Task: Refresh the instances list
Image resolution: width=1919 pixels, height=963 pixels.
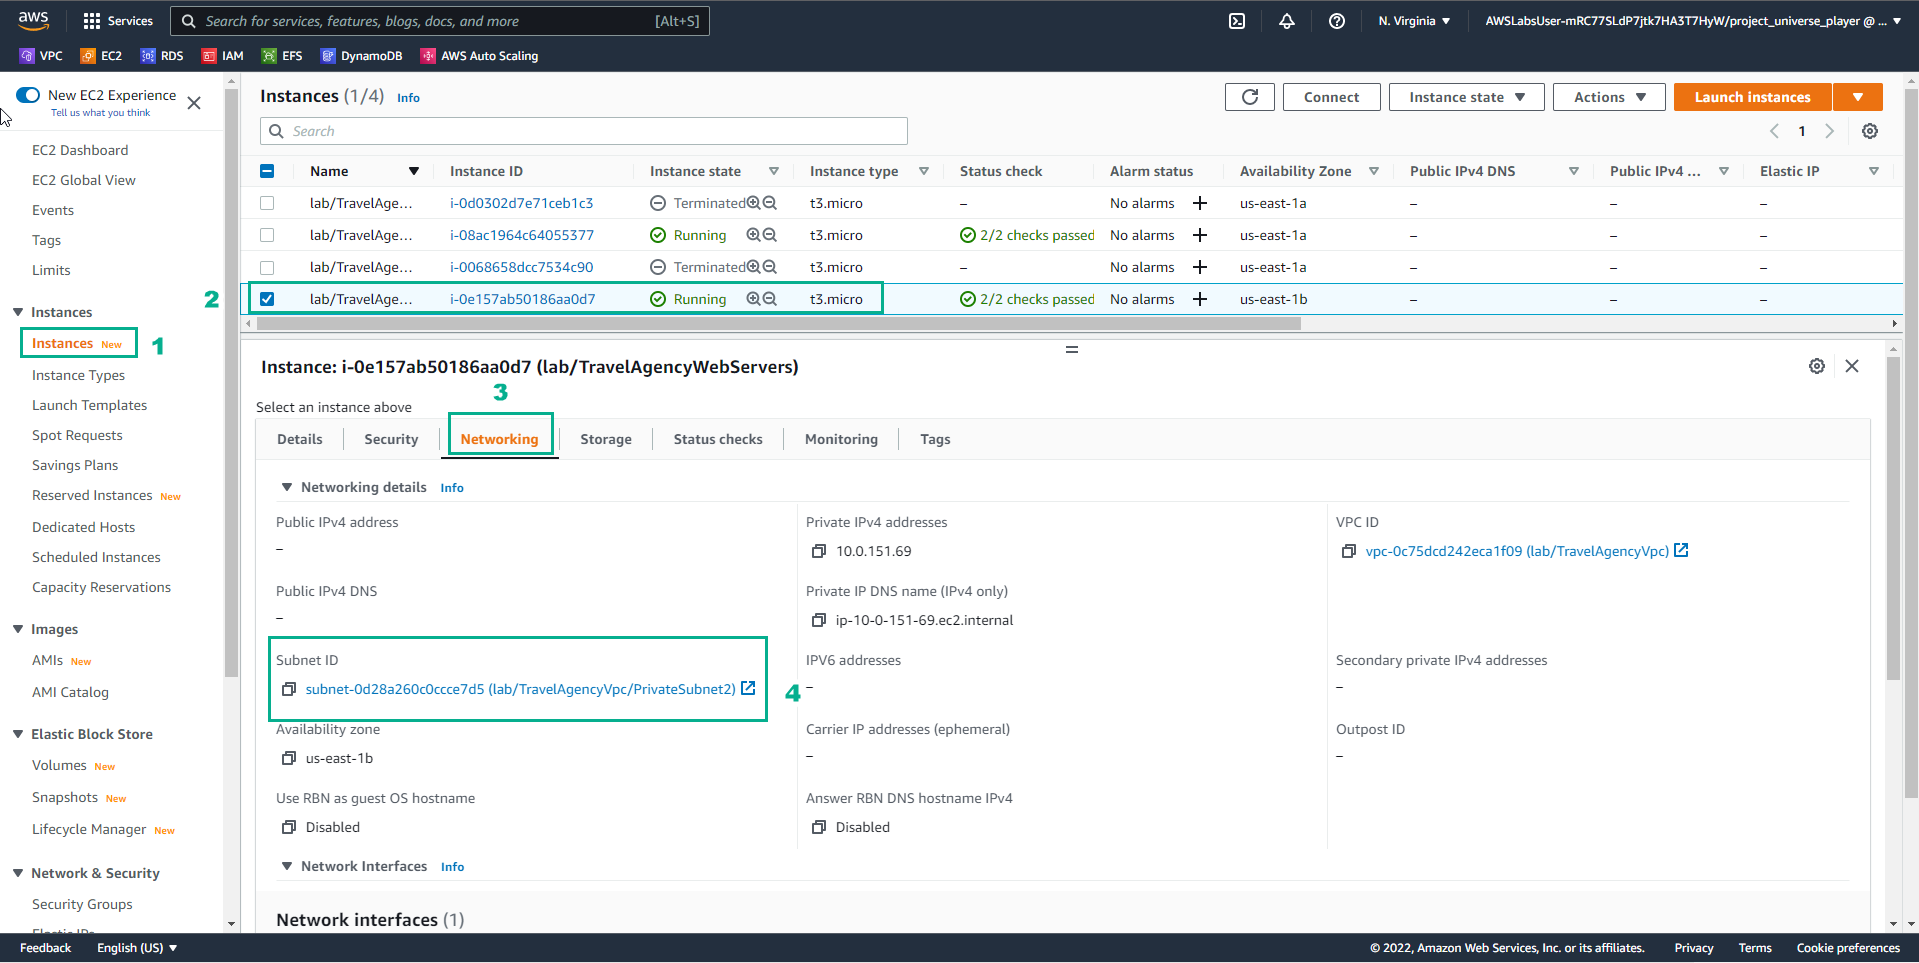Action: pos(1250,97)
